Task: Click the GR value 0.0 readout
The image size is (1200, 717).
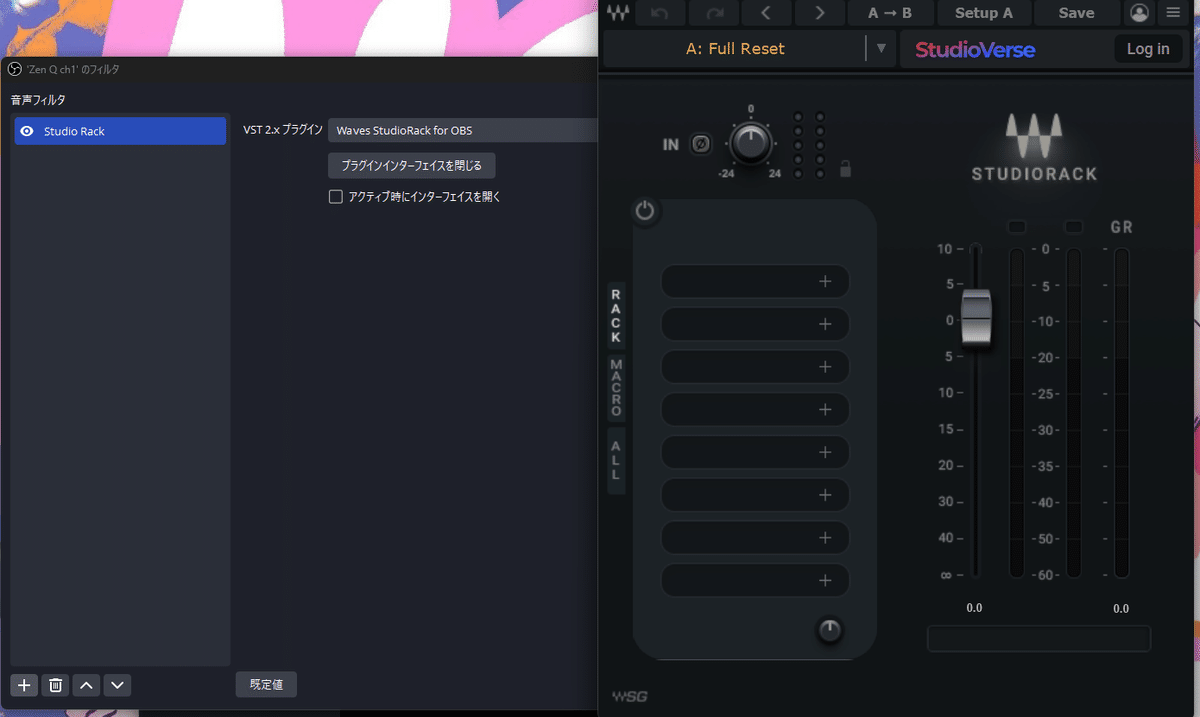Action: [x=1121, y=608]
